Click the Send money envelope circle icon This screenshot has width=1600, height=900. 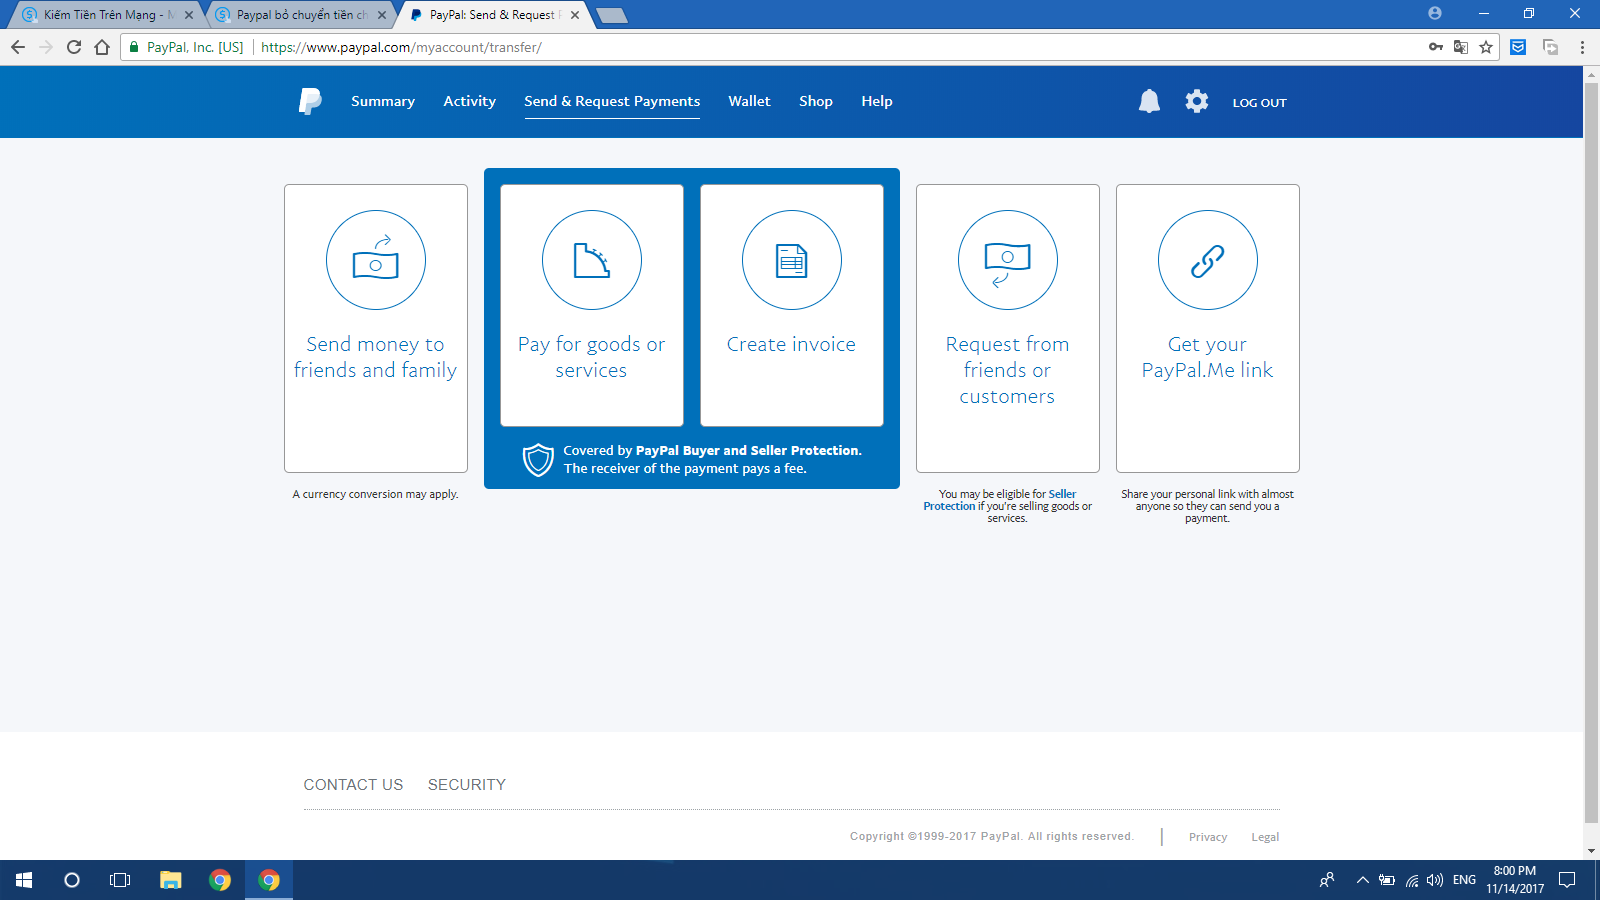point(376,260)
